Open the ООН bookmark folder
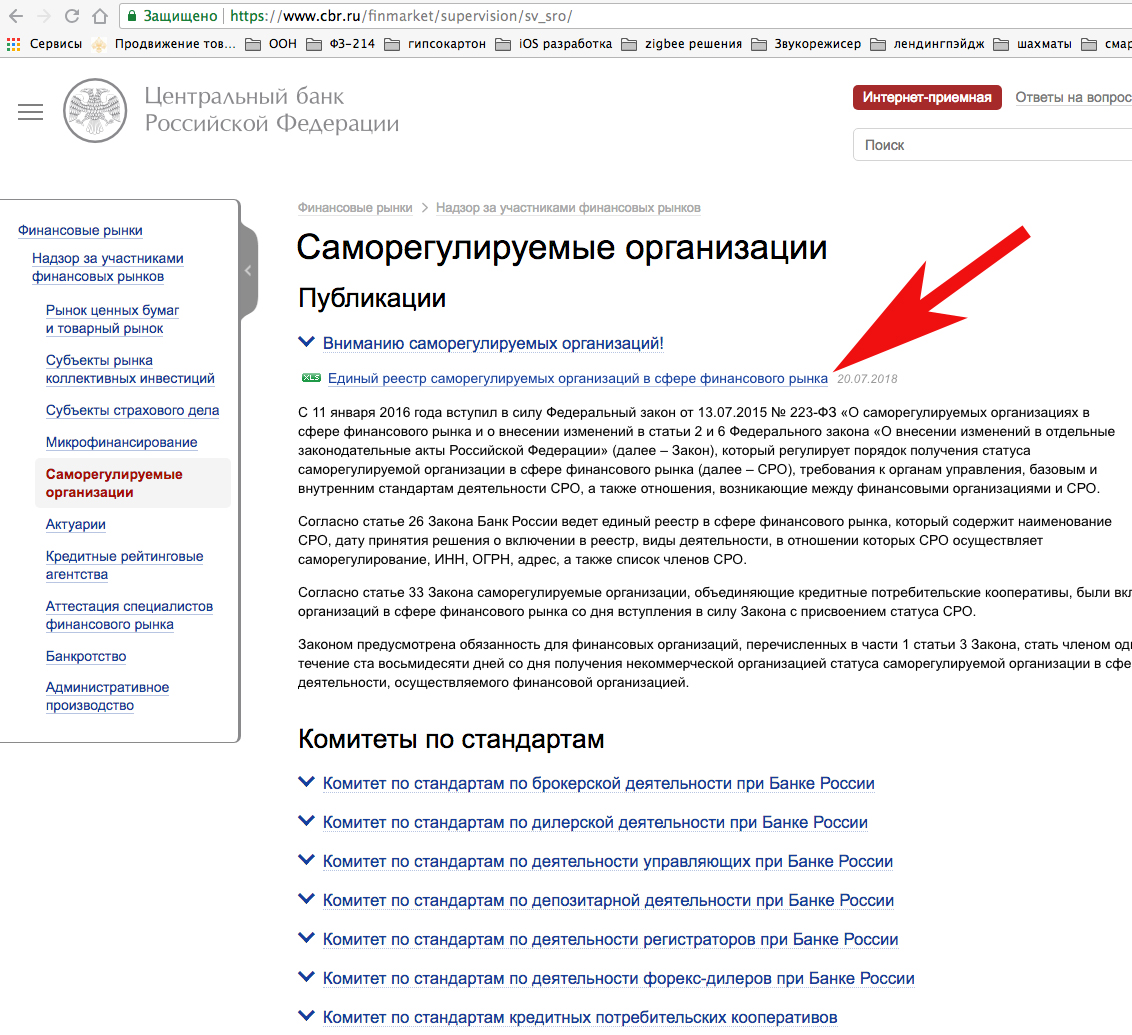 coord(271,44)
